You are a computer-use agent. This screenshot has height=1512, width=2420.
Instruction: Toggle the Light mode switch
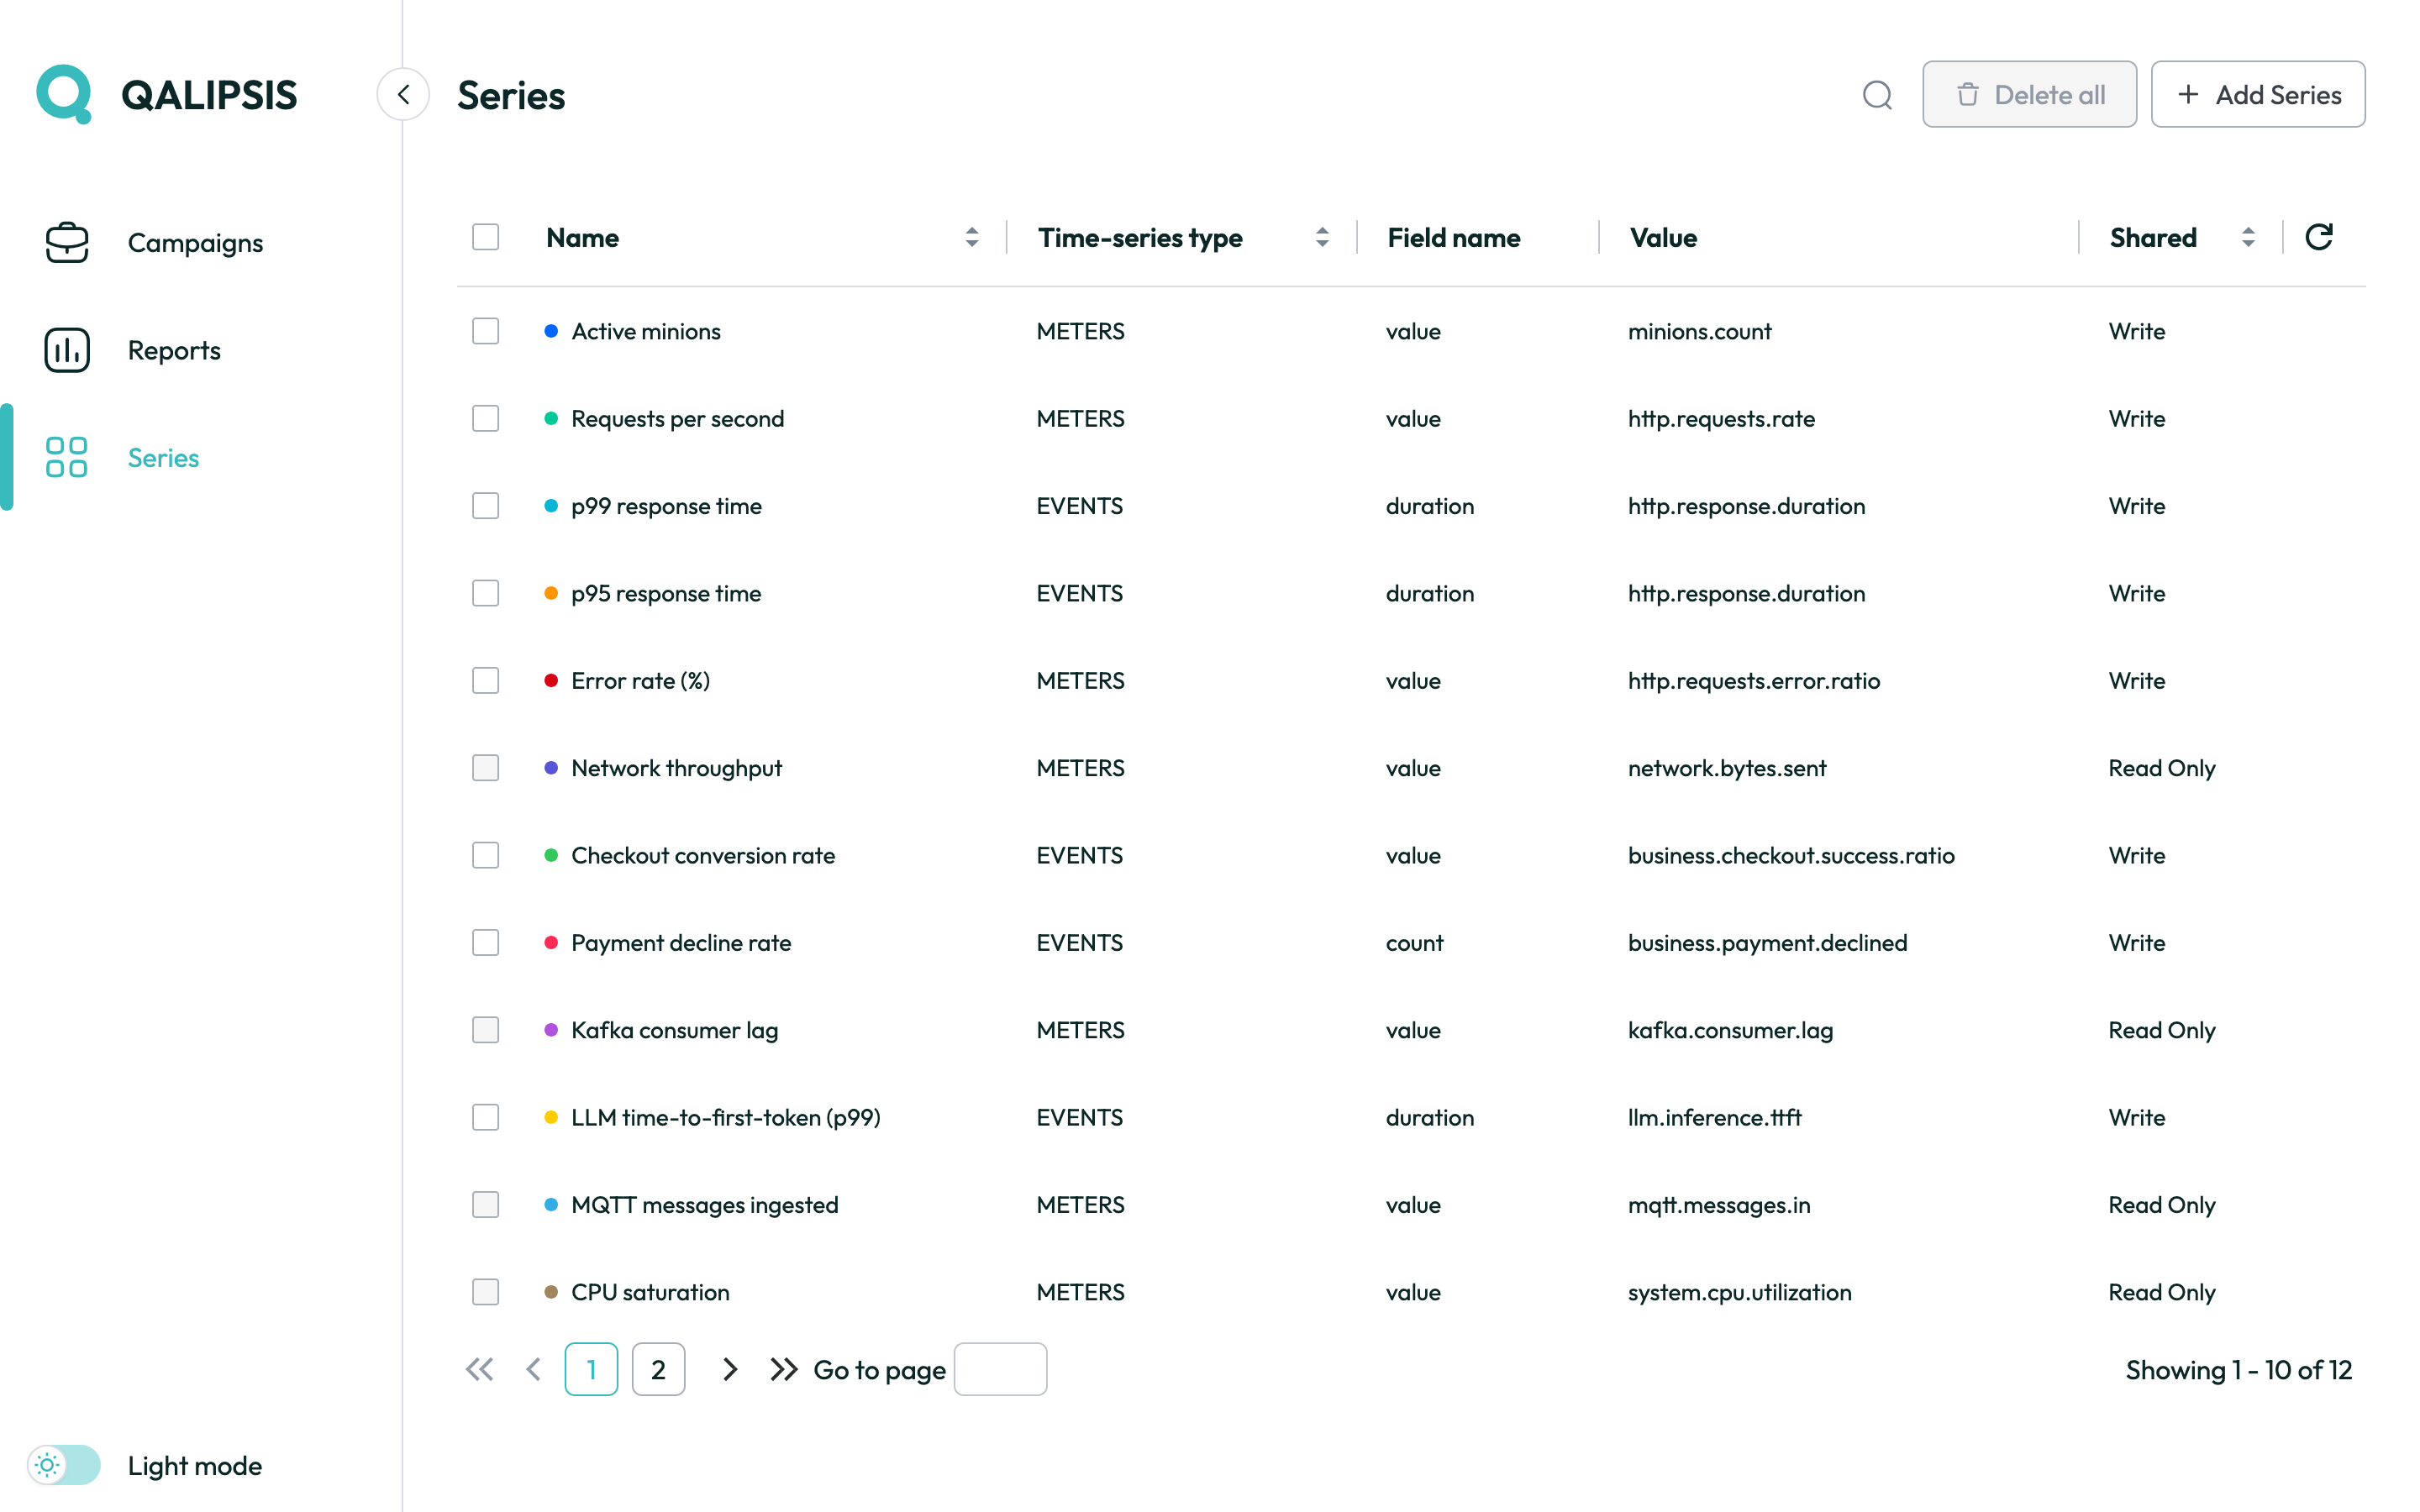pyautogui.click(x=64, y=1465)
